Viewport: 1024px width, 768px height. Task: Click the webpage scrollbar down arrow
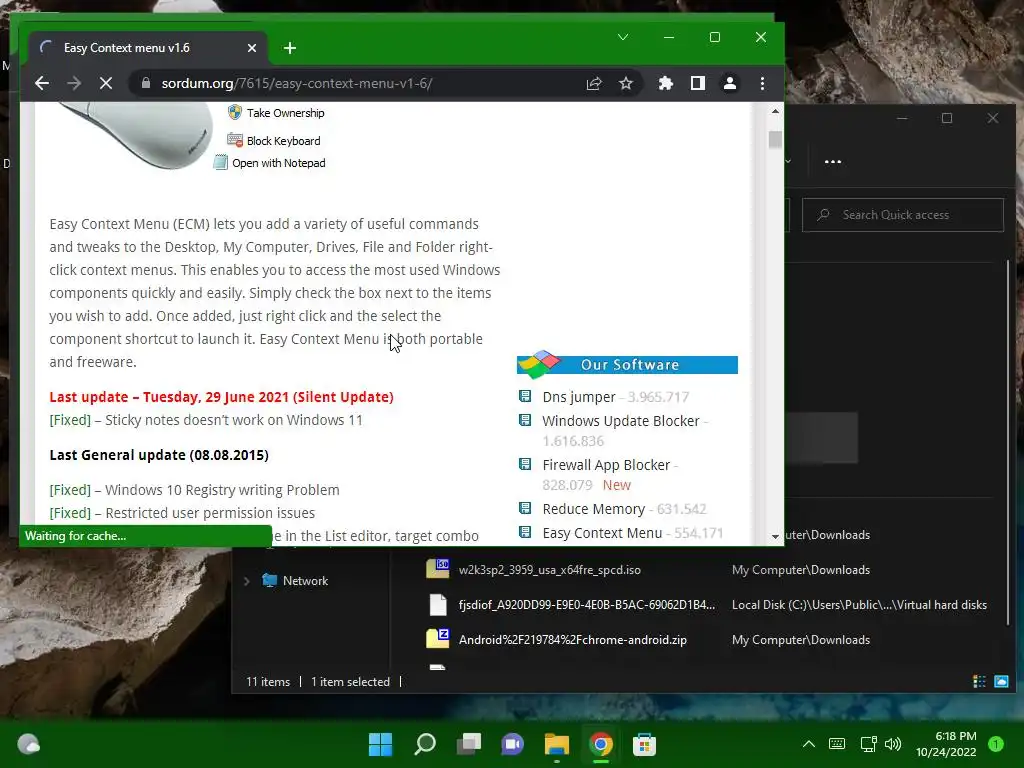tap(775, 536)
